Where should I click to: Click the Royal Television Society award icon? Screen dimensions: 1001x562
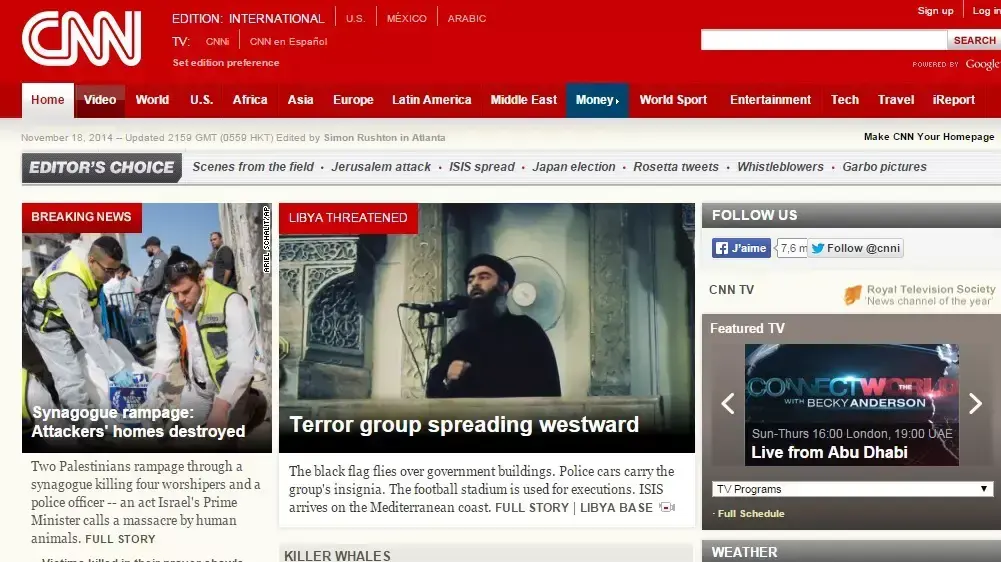(x=852, y=295)
